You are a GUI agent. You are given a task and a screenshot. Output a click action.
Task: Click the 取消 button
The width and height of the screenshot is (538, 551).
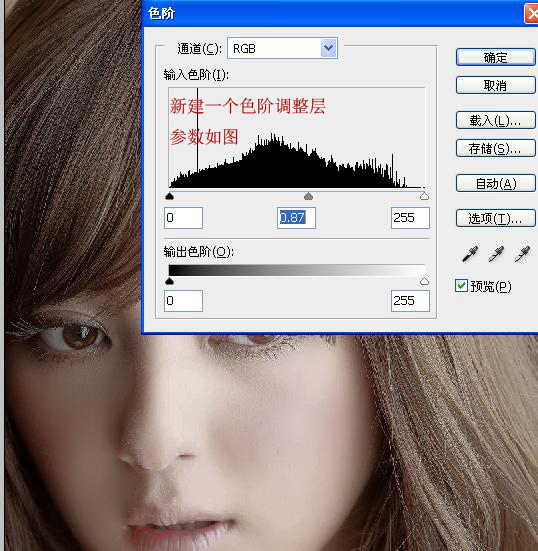(x=495, y=85)
